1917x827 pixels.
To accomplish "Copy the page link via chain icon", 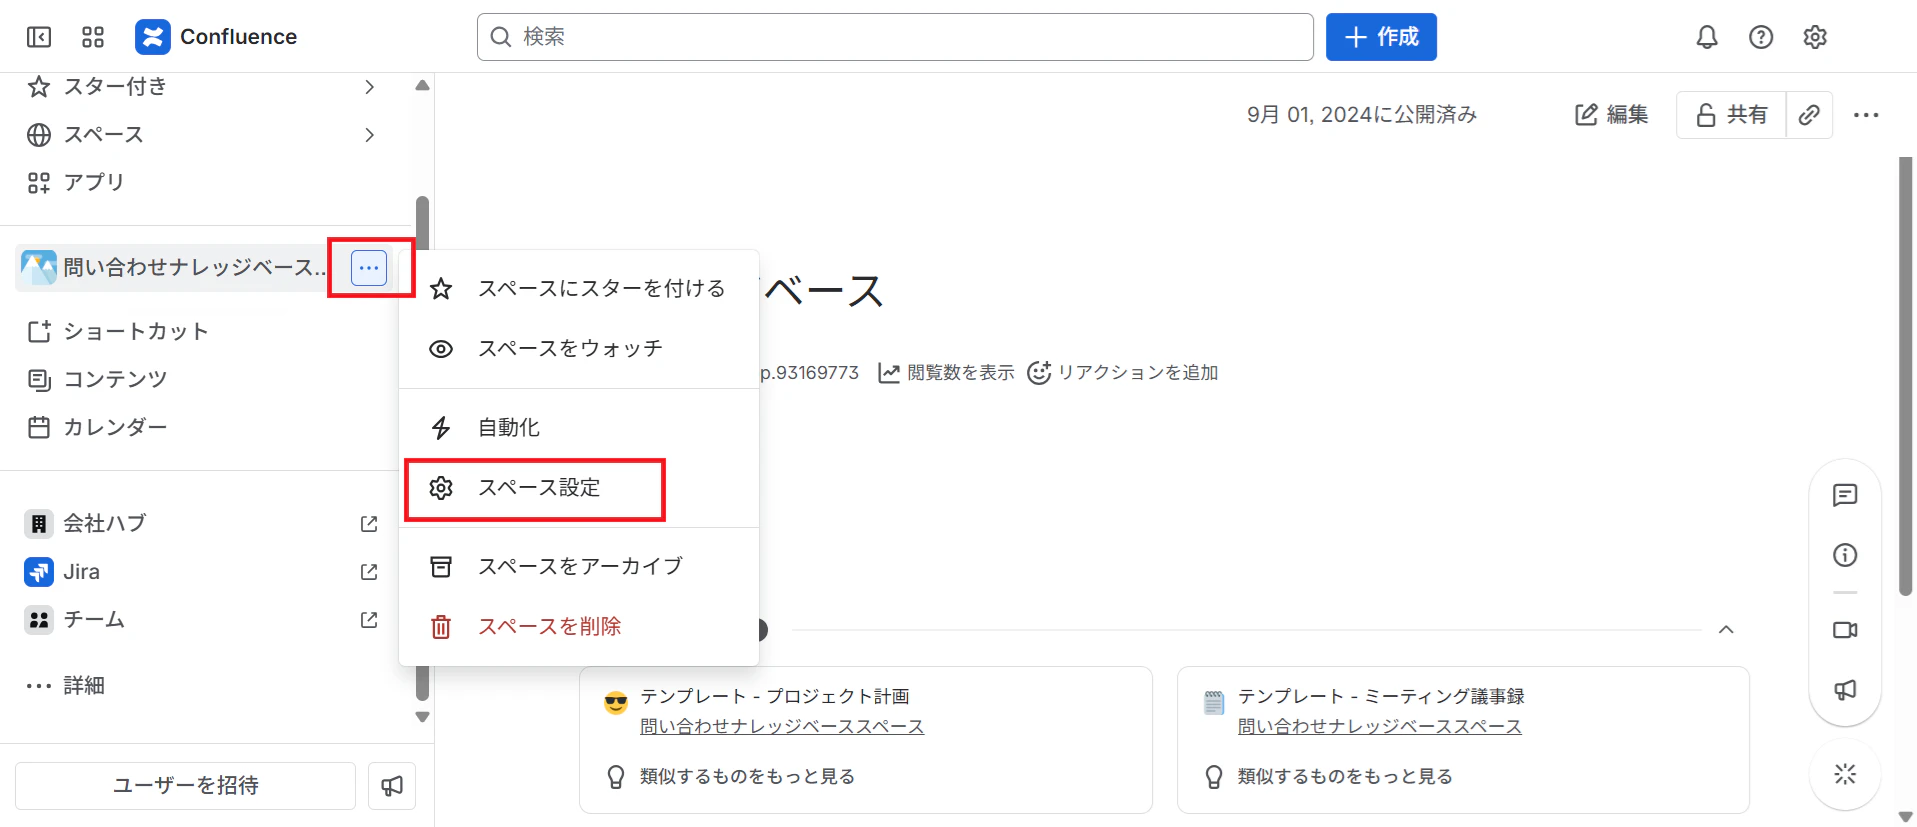I will coord(1809,115).
